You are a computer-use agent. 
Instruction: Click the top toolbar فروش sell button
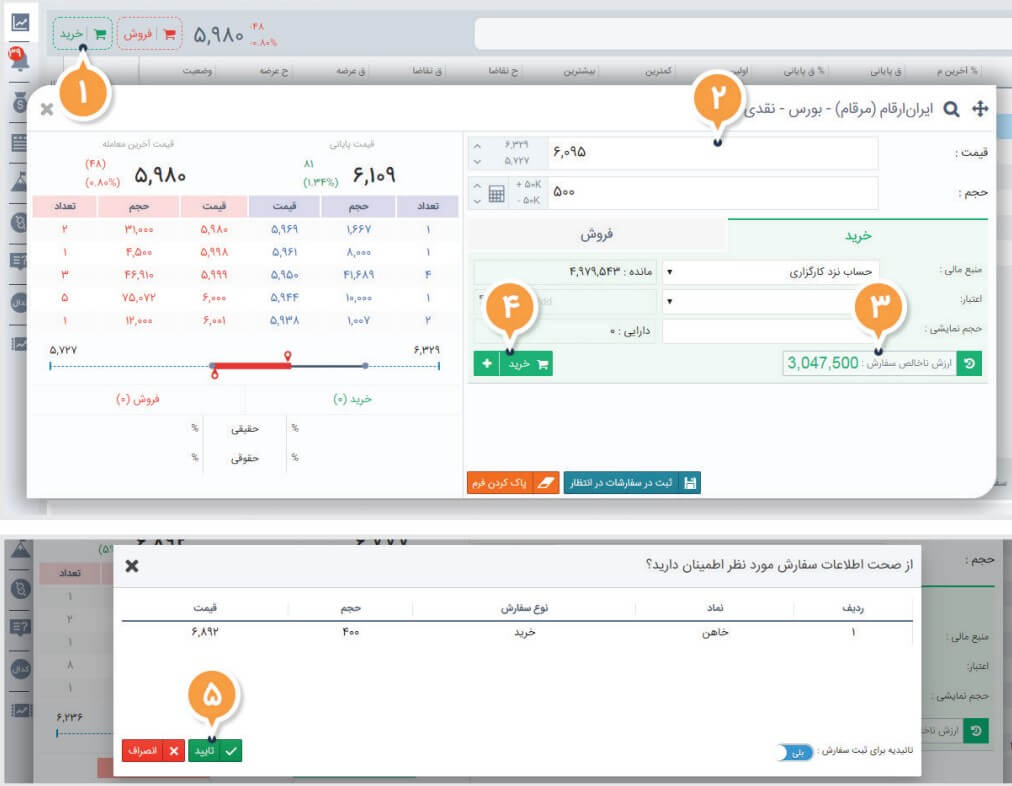150,34
